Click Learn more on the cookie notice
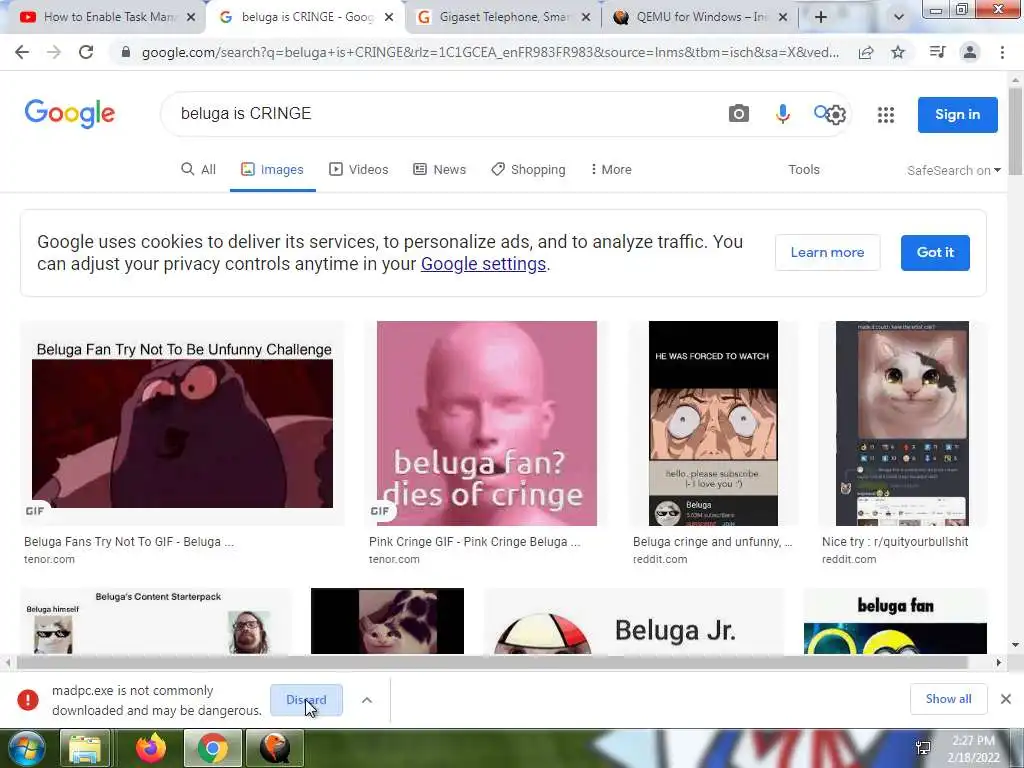Screen dimensions: 1024x768 tap(827, 253)
